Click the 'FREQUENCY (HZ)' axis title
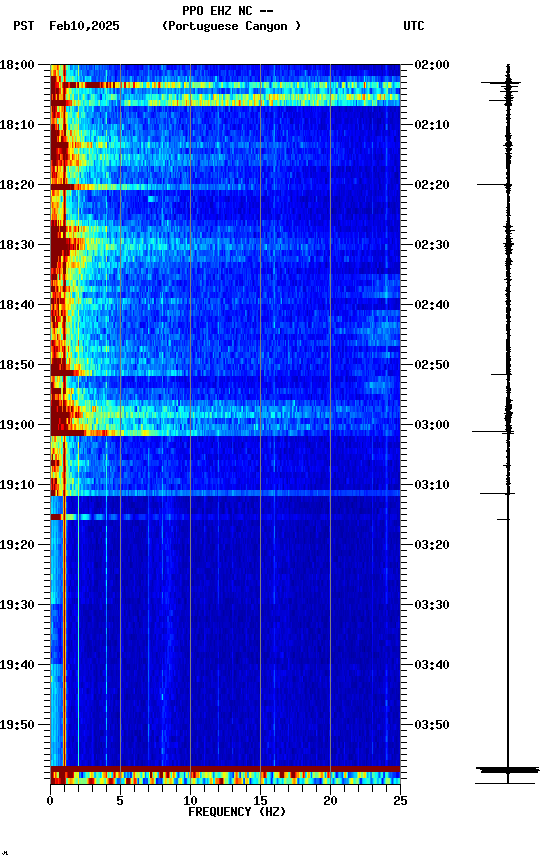The height and width of the screenshot is (864, 552). coord(237,812)
